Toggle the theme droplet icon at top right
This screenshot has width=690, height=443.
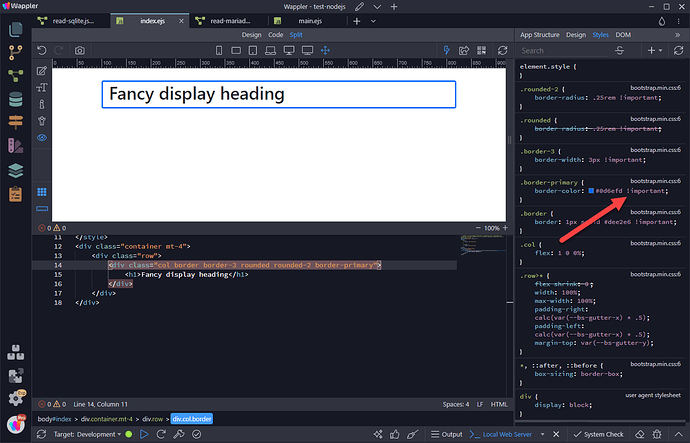pyautogui.click(x=662, y=22)
